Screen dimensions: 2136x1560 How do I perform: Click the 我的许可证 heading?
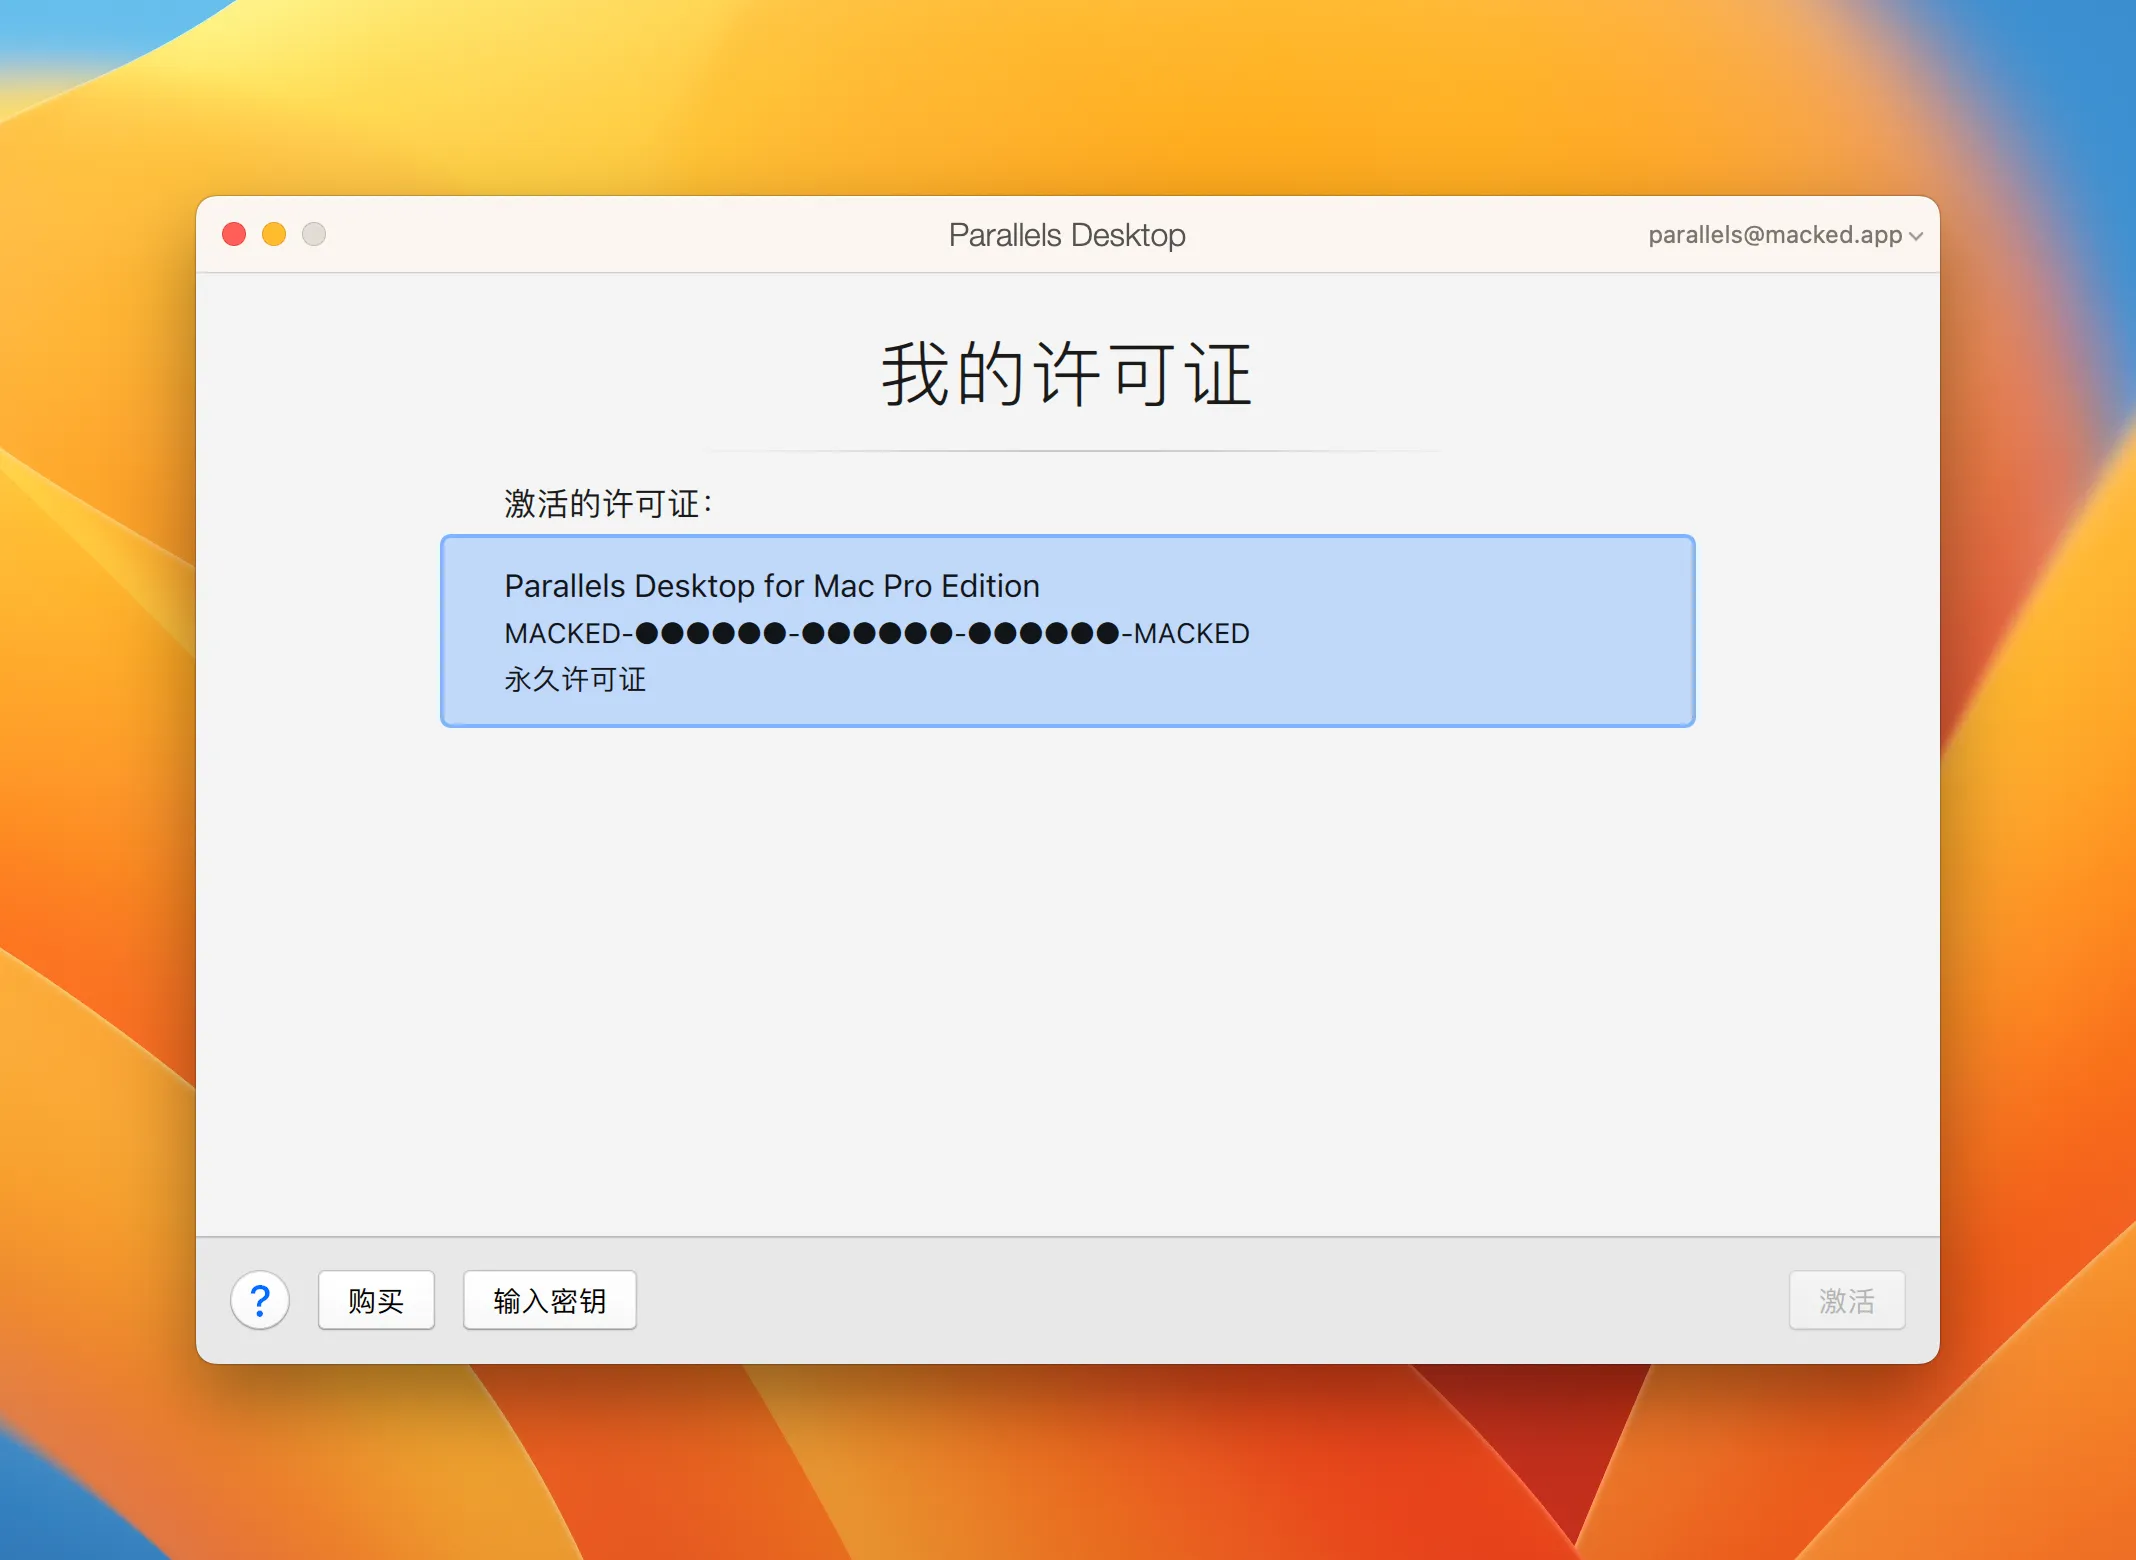point(1066,374)
